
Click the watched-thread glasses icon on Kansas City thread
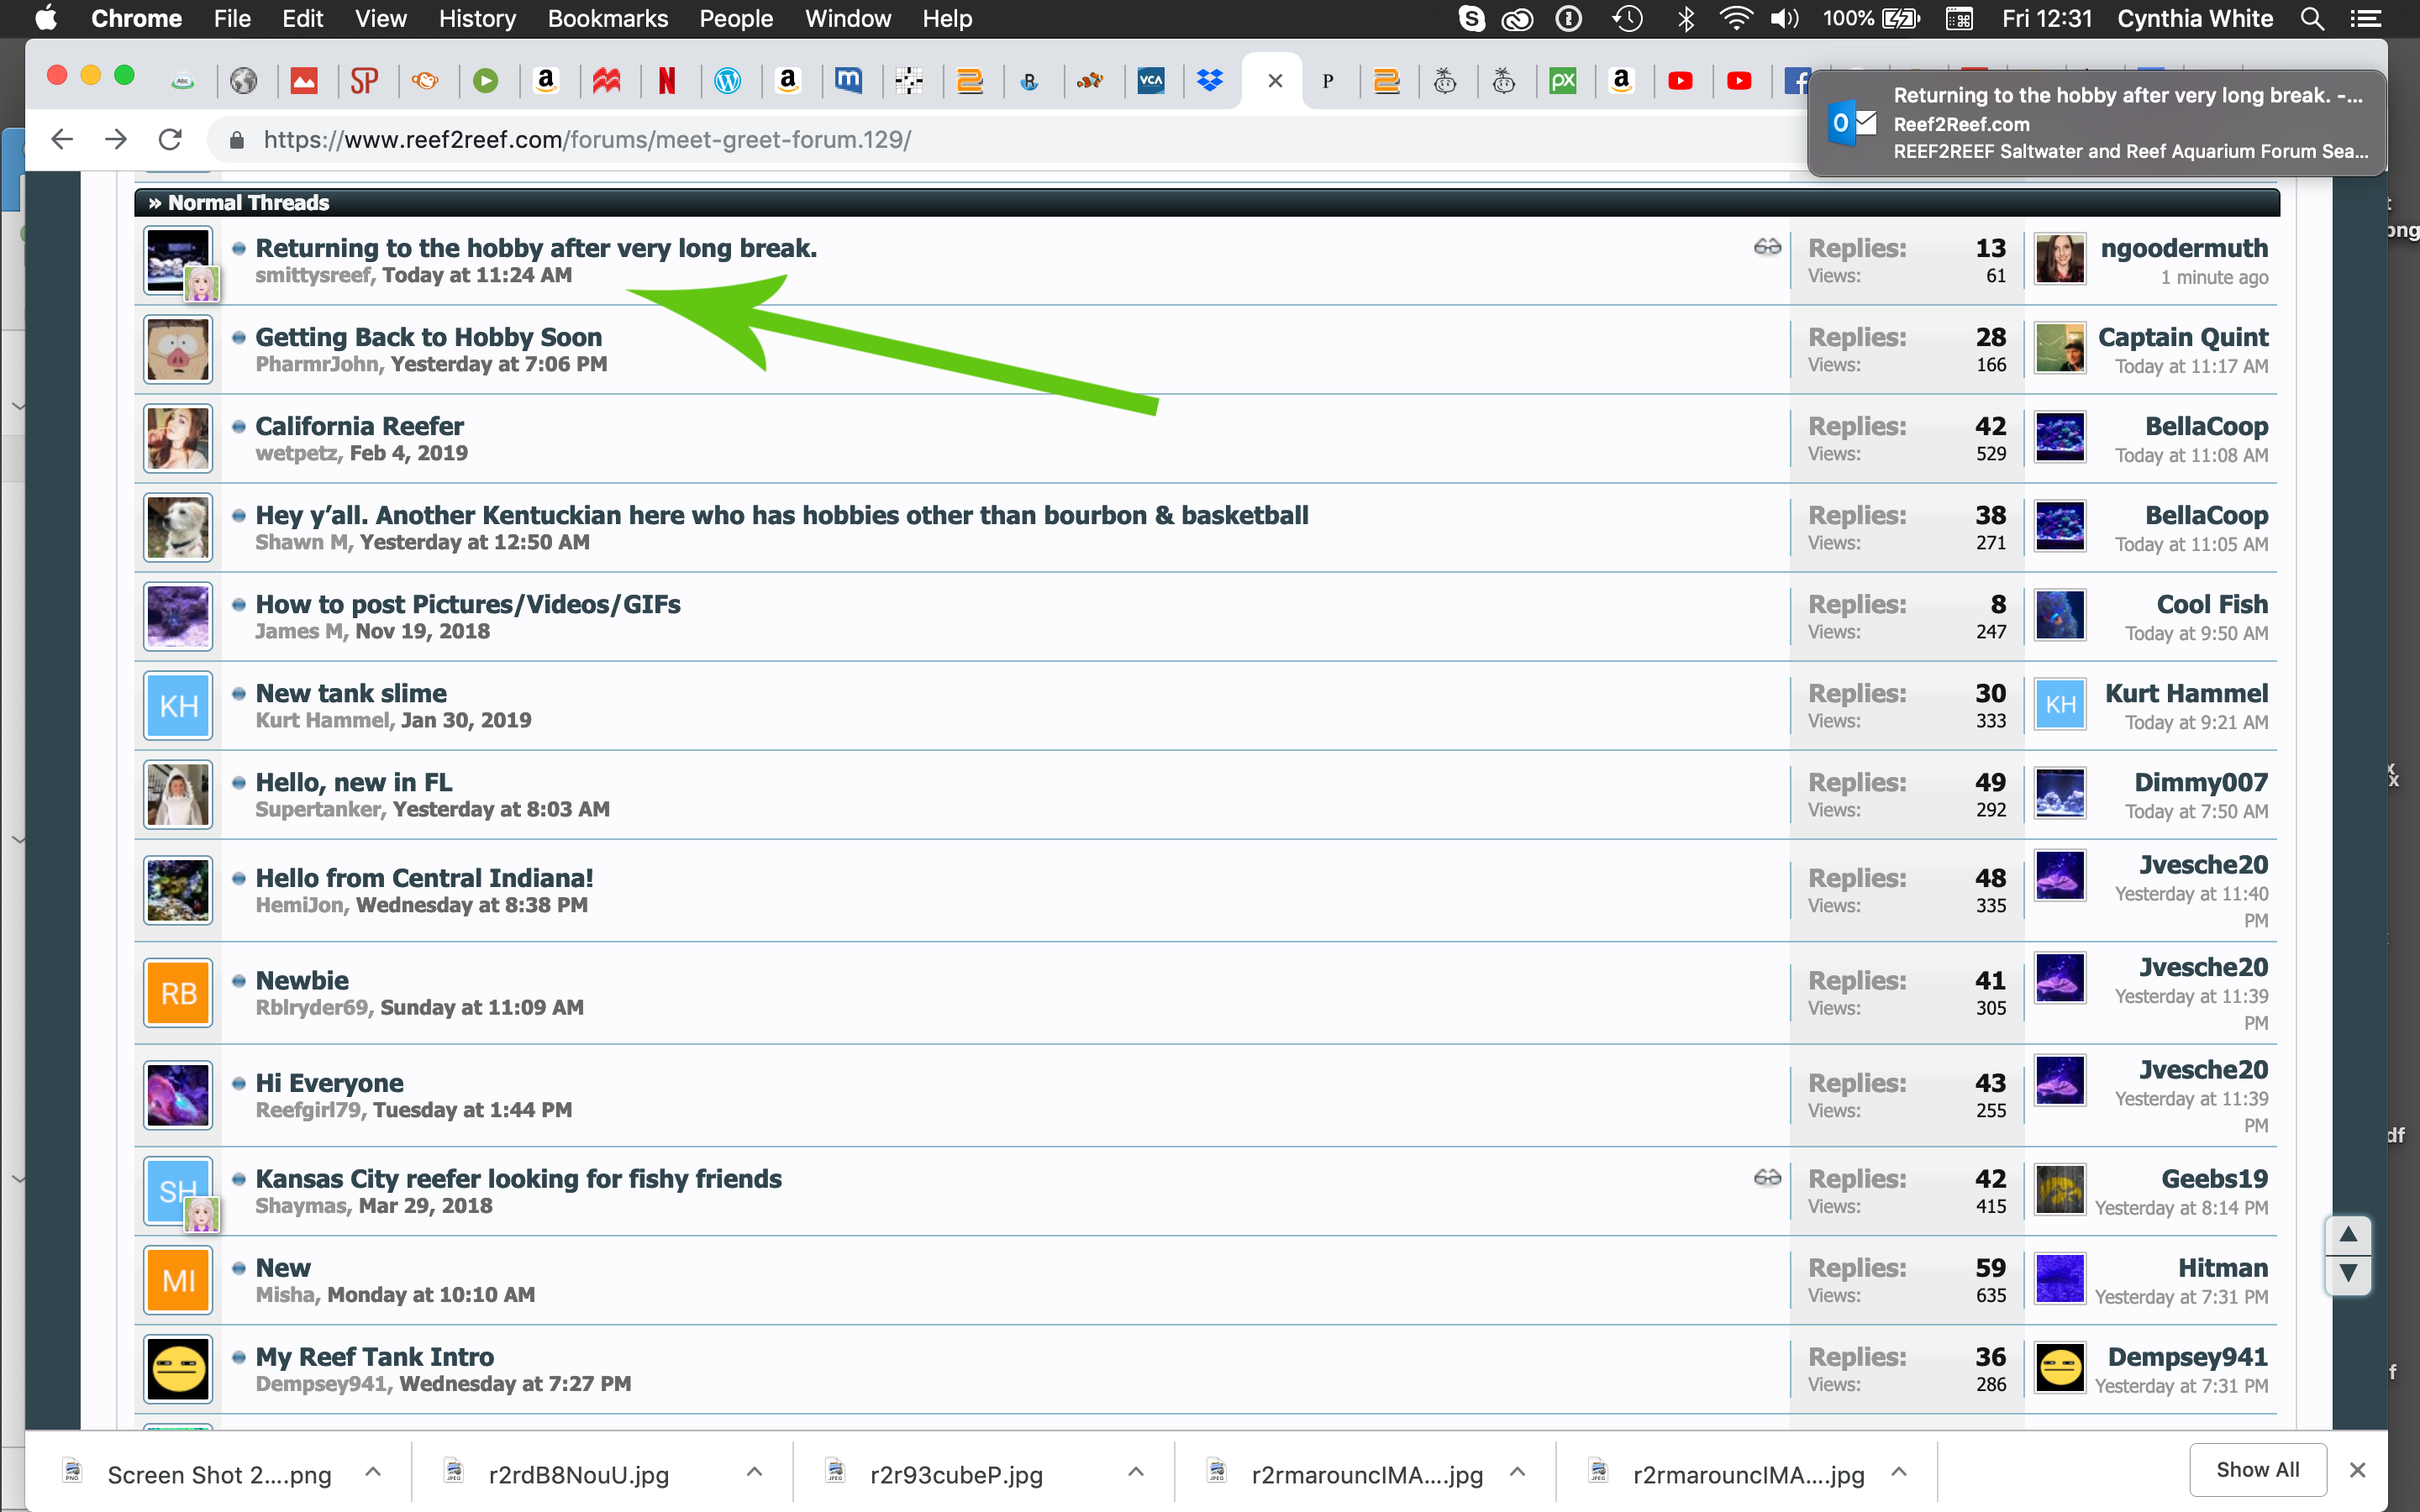[1767, 1178]
